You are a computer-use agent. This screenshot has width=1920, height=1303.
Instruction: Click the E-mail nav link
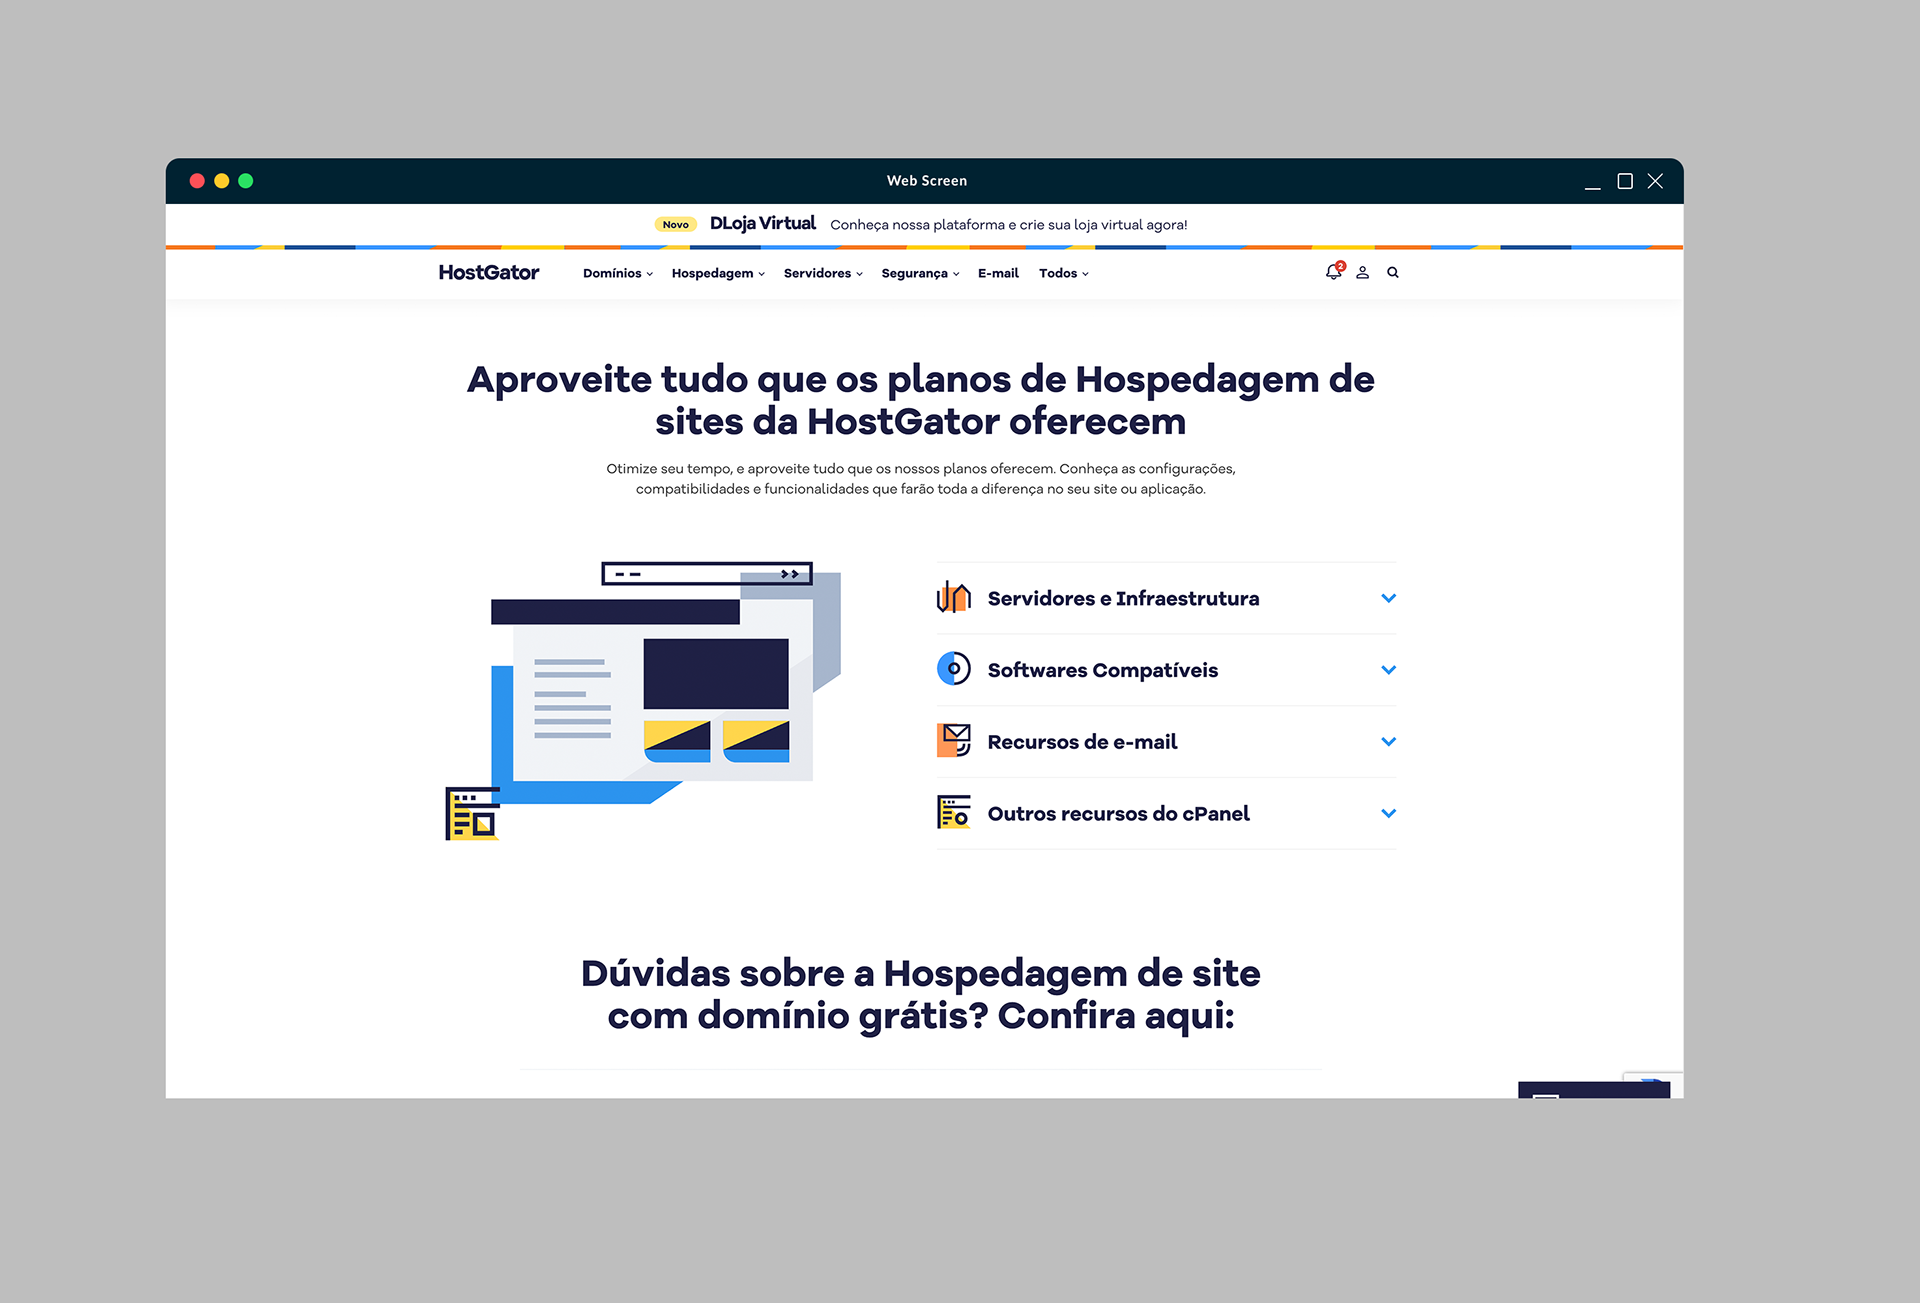(998, 273)
